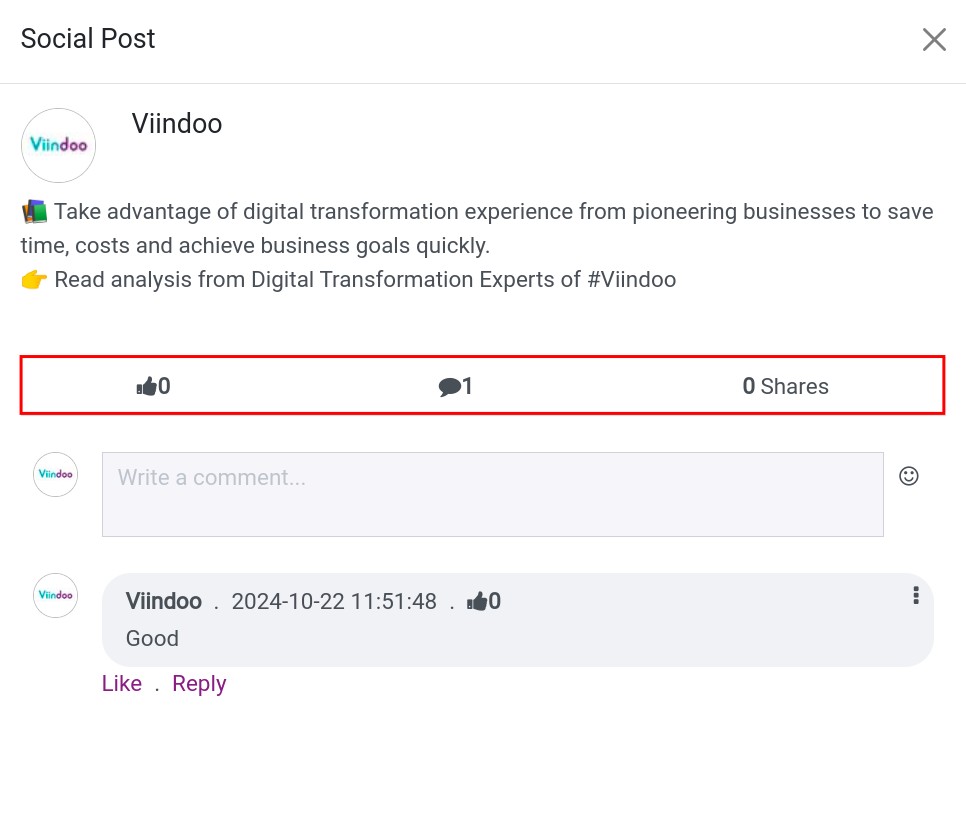
Task: Click the post's thumbs-up like icon
Action: click(147, 386)
